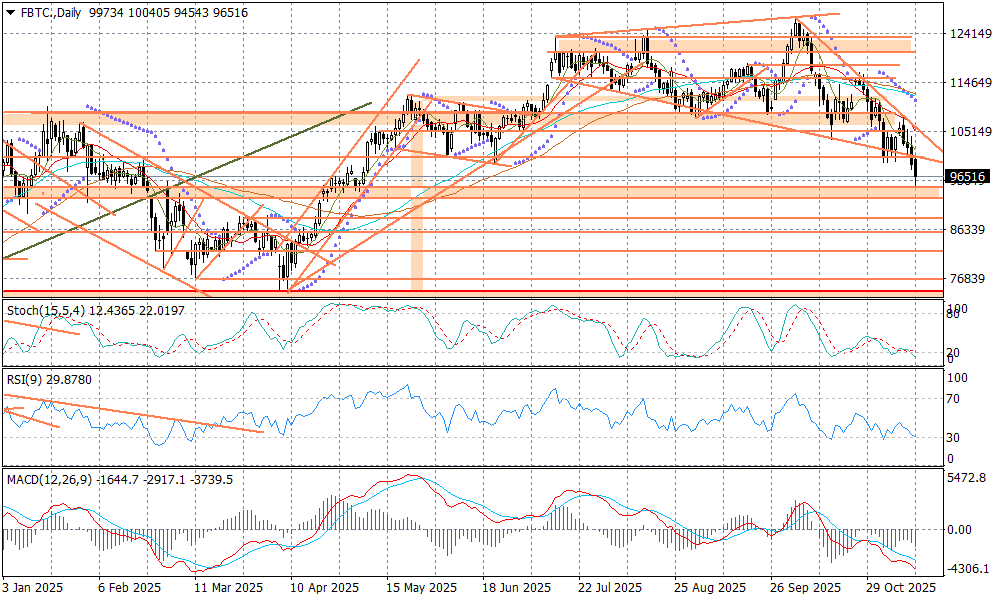Click the 114649 price axis level
The image size is (1000, 600).
click(x=968, y=83)
